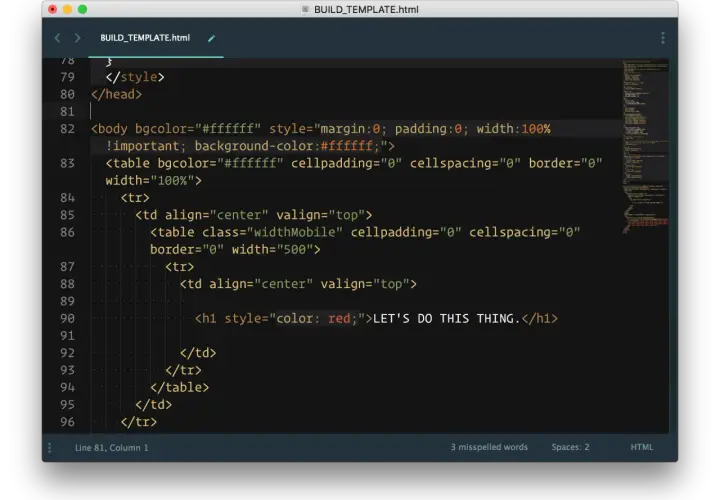This screenshot has height=500, width=720.
Task: Click width="100%" on table line
Action: [x=150, y=181]
